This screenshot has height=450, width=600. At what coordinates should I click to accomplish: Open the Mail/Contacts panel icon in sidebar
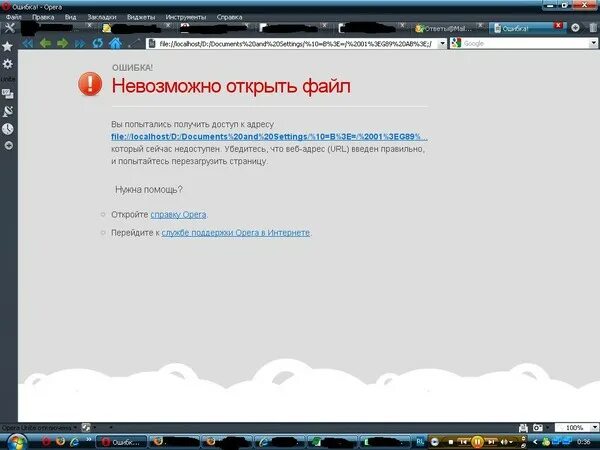click(8, 94)
